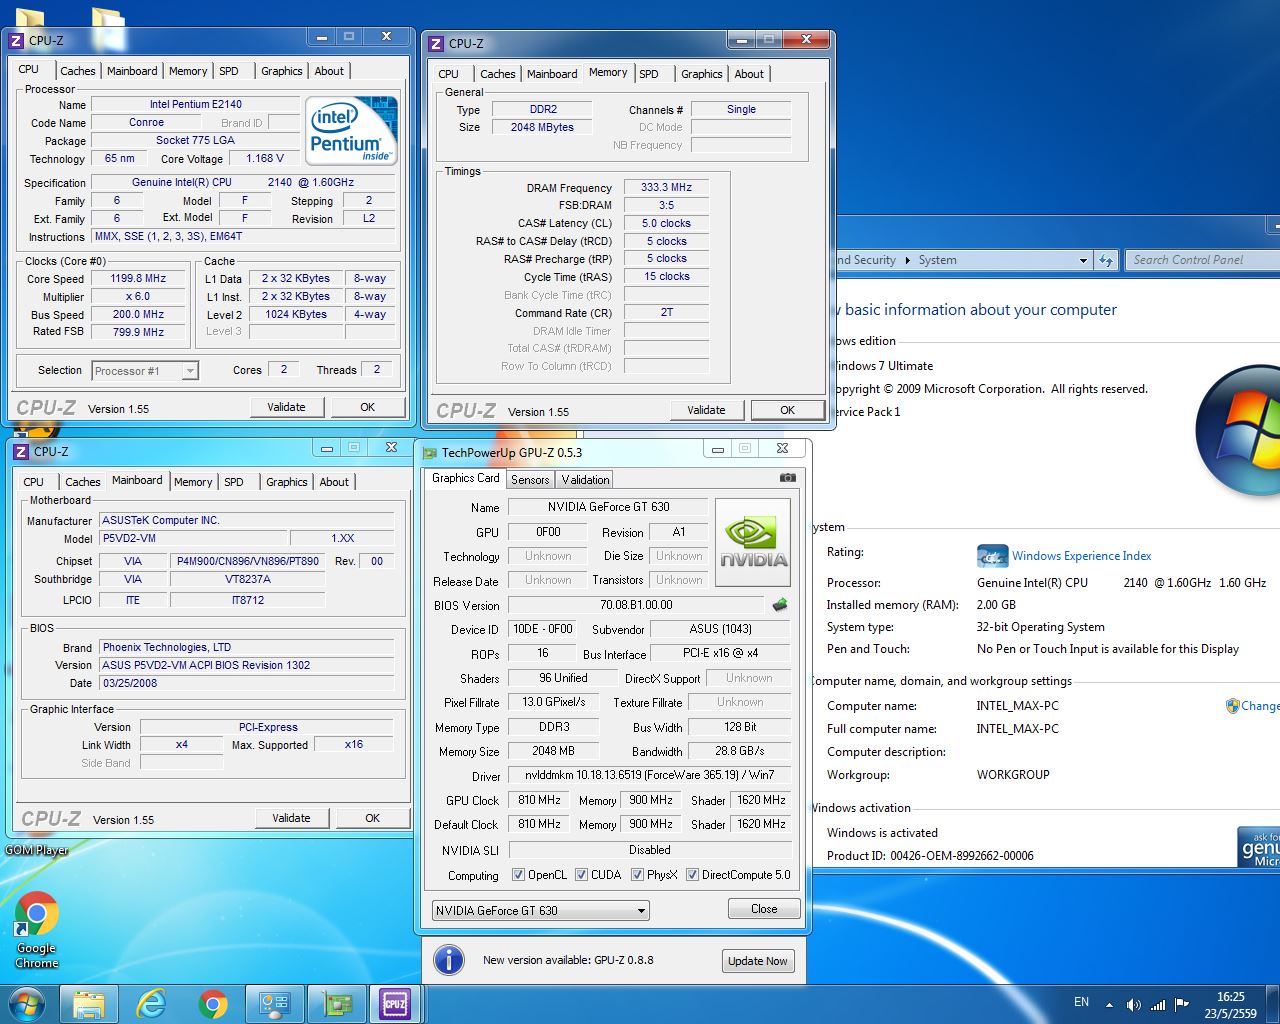Toggle the OpenCL checkbox
Image resolution: width=1280 pixels, height=1024 pixels.
point(518,875)
